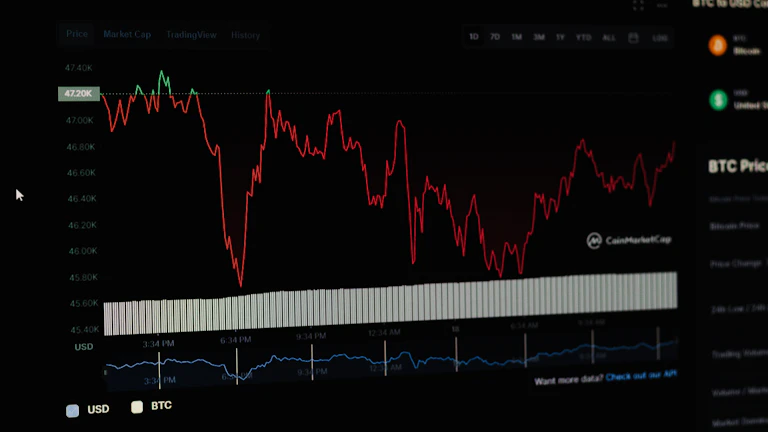Show ALL time price history
Viewport: 768px width, 432px height.
[608, 37]
